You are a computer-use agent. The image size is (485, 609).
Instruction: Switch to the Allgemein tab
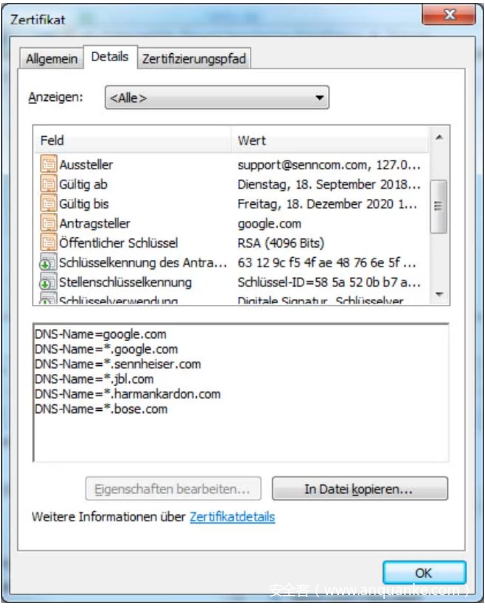click(51, 59)
